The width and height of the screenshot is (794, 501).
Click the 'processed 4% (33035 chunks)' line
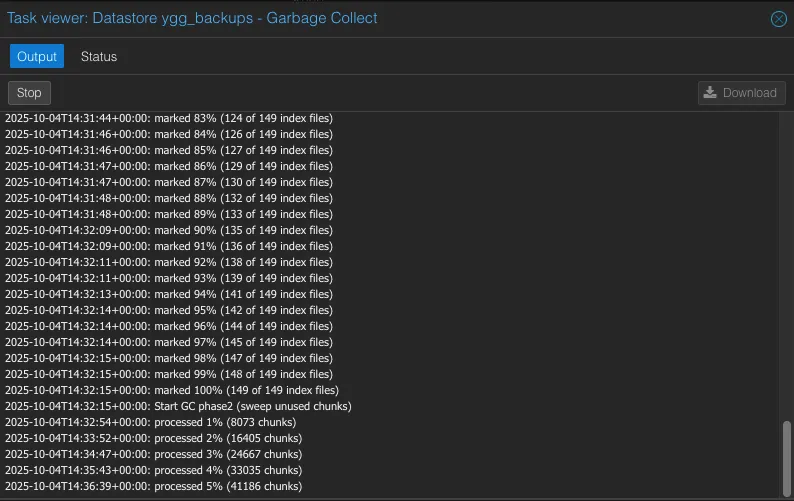(x=153, y=470)
